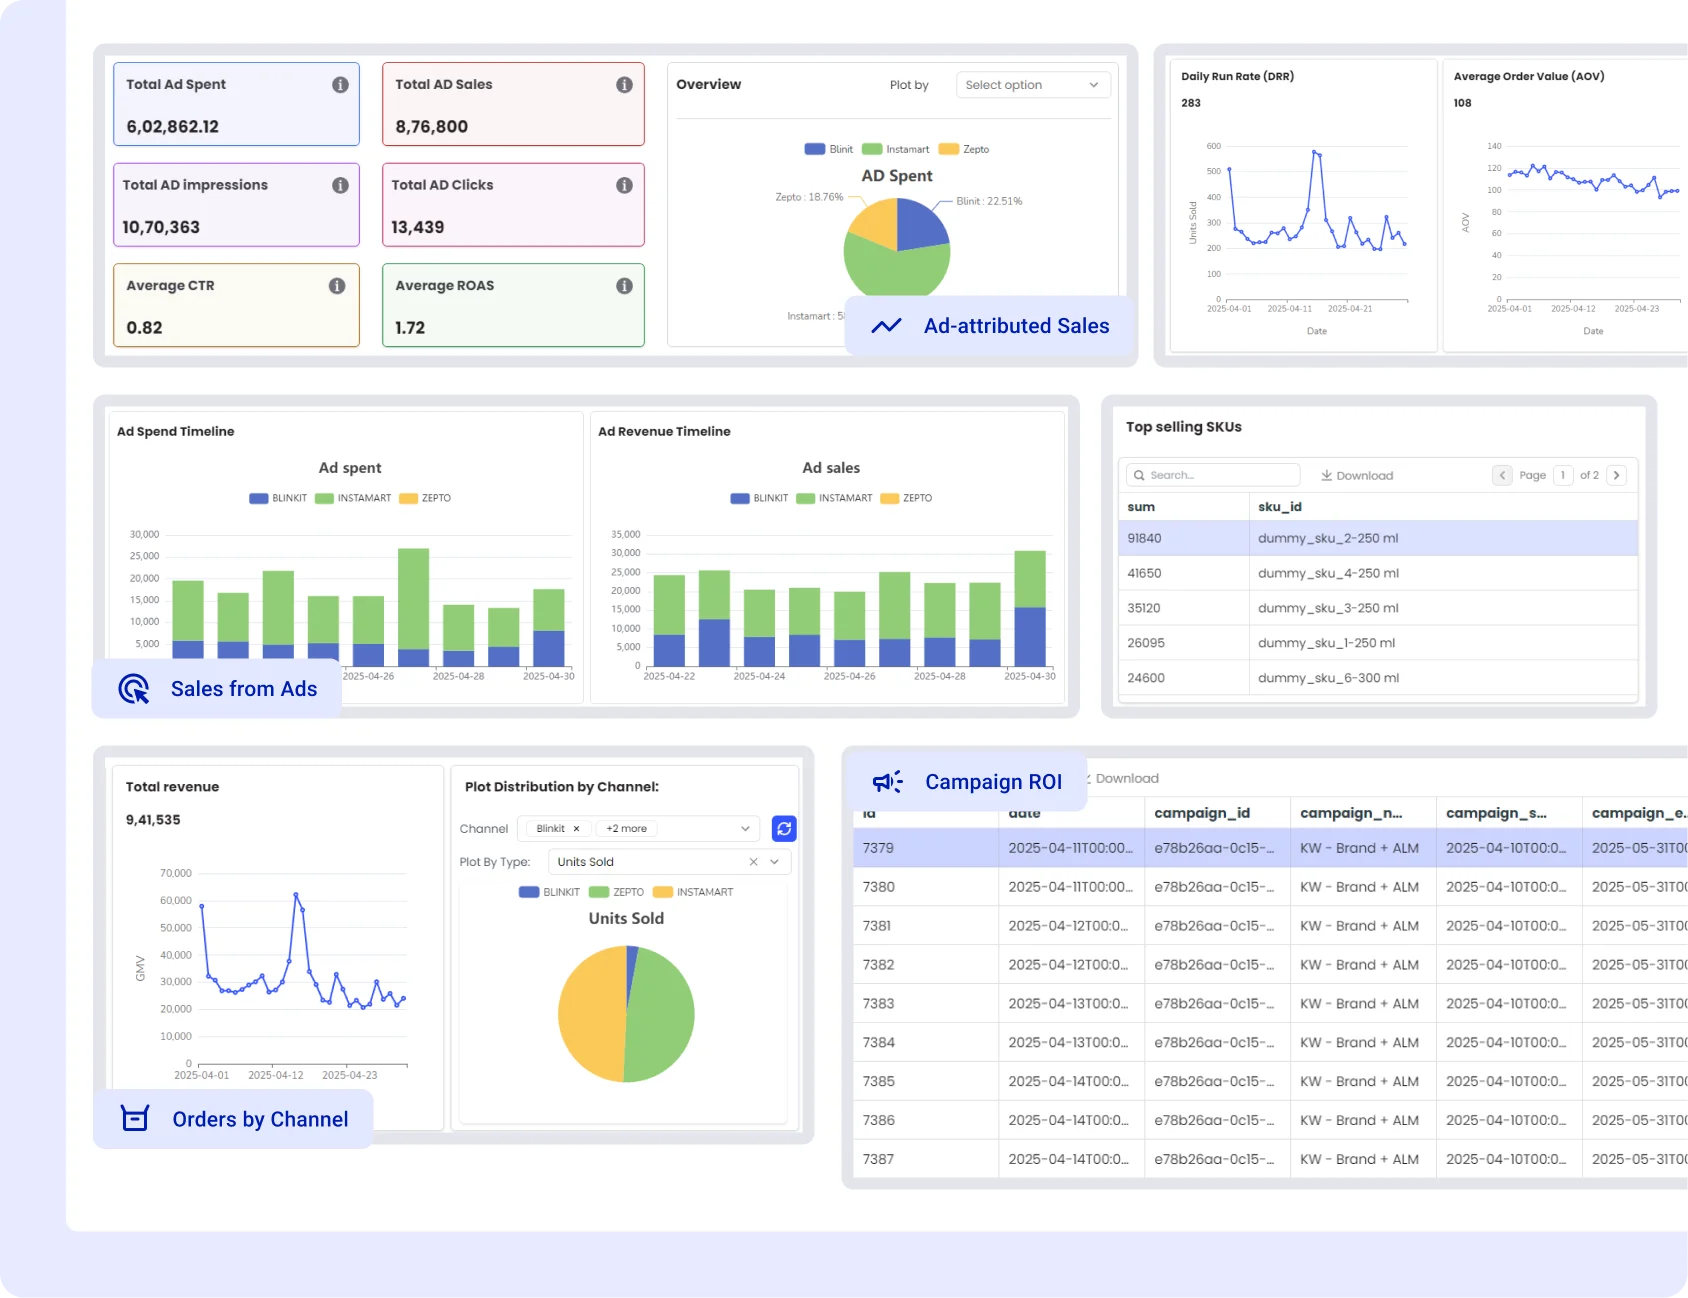Toggle INSTAMART legend in Units Sold pie

(693, 892)
